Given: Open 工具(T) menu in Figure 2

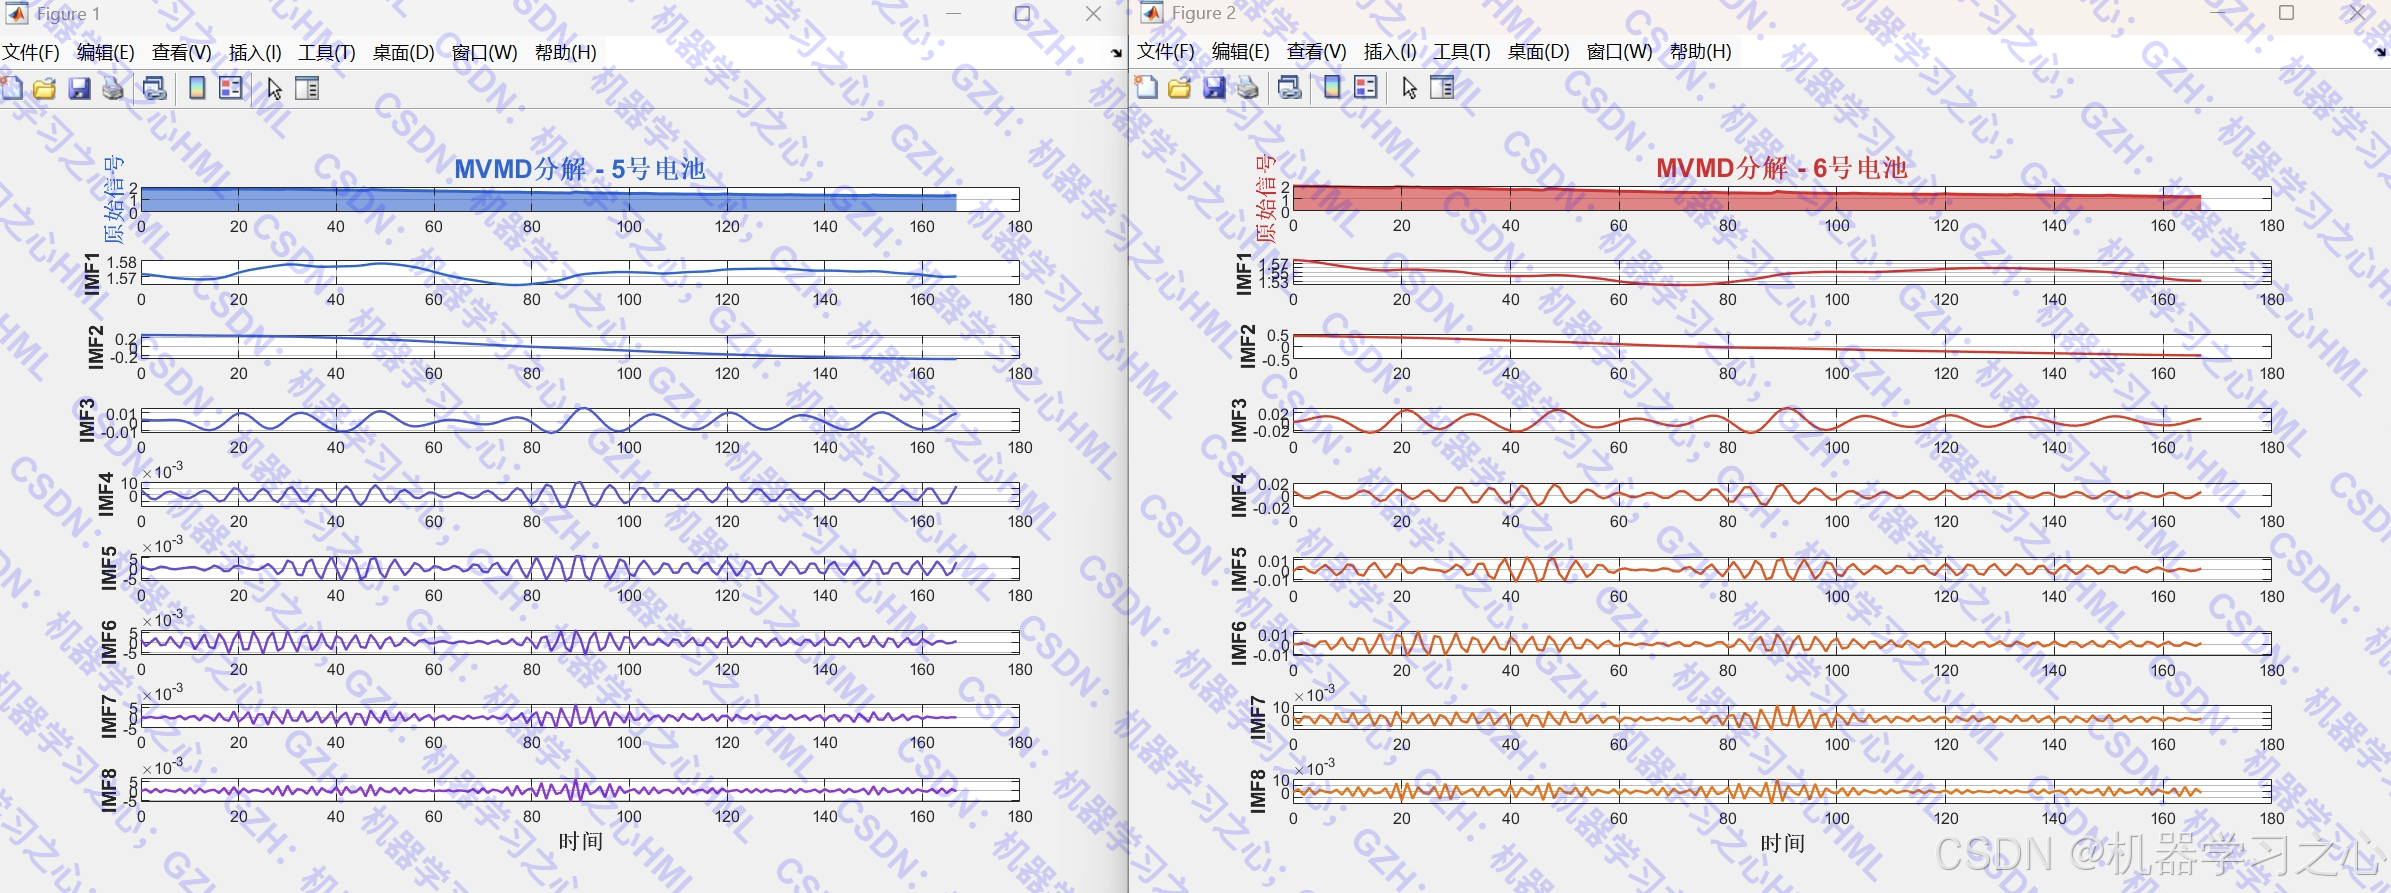Looking at the screenshot, I should pos(1462,51).
